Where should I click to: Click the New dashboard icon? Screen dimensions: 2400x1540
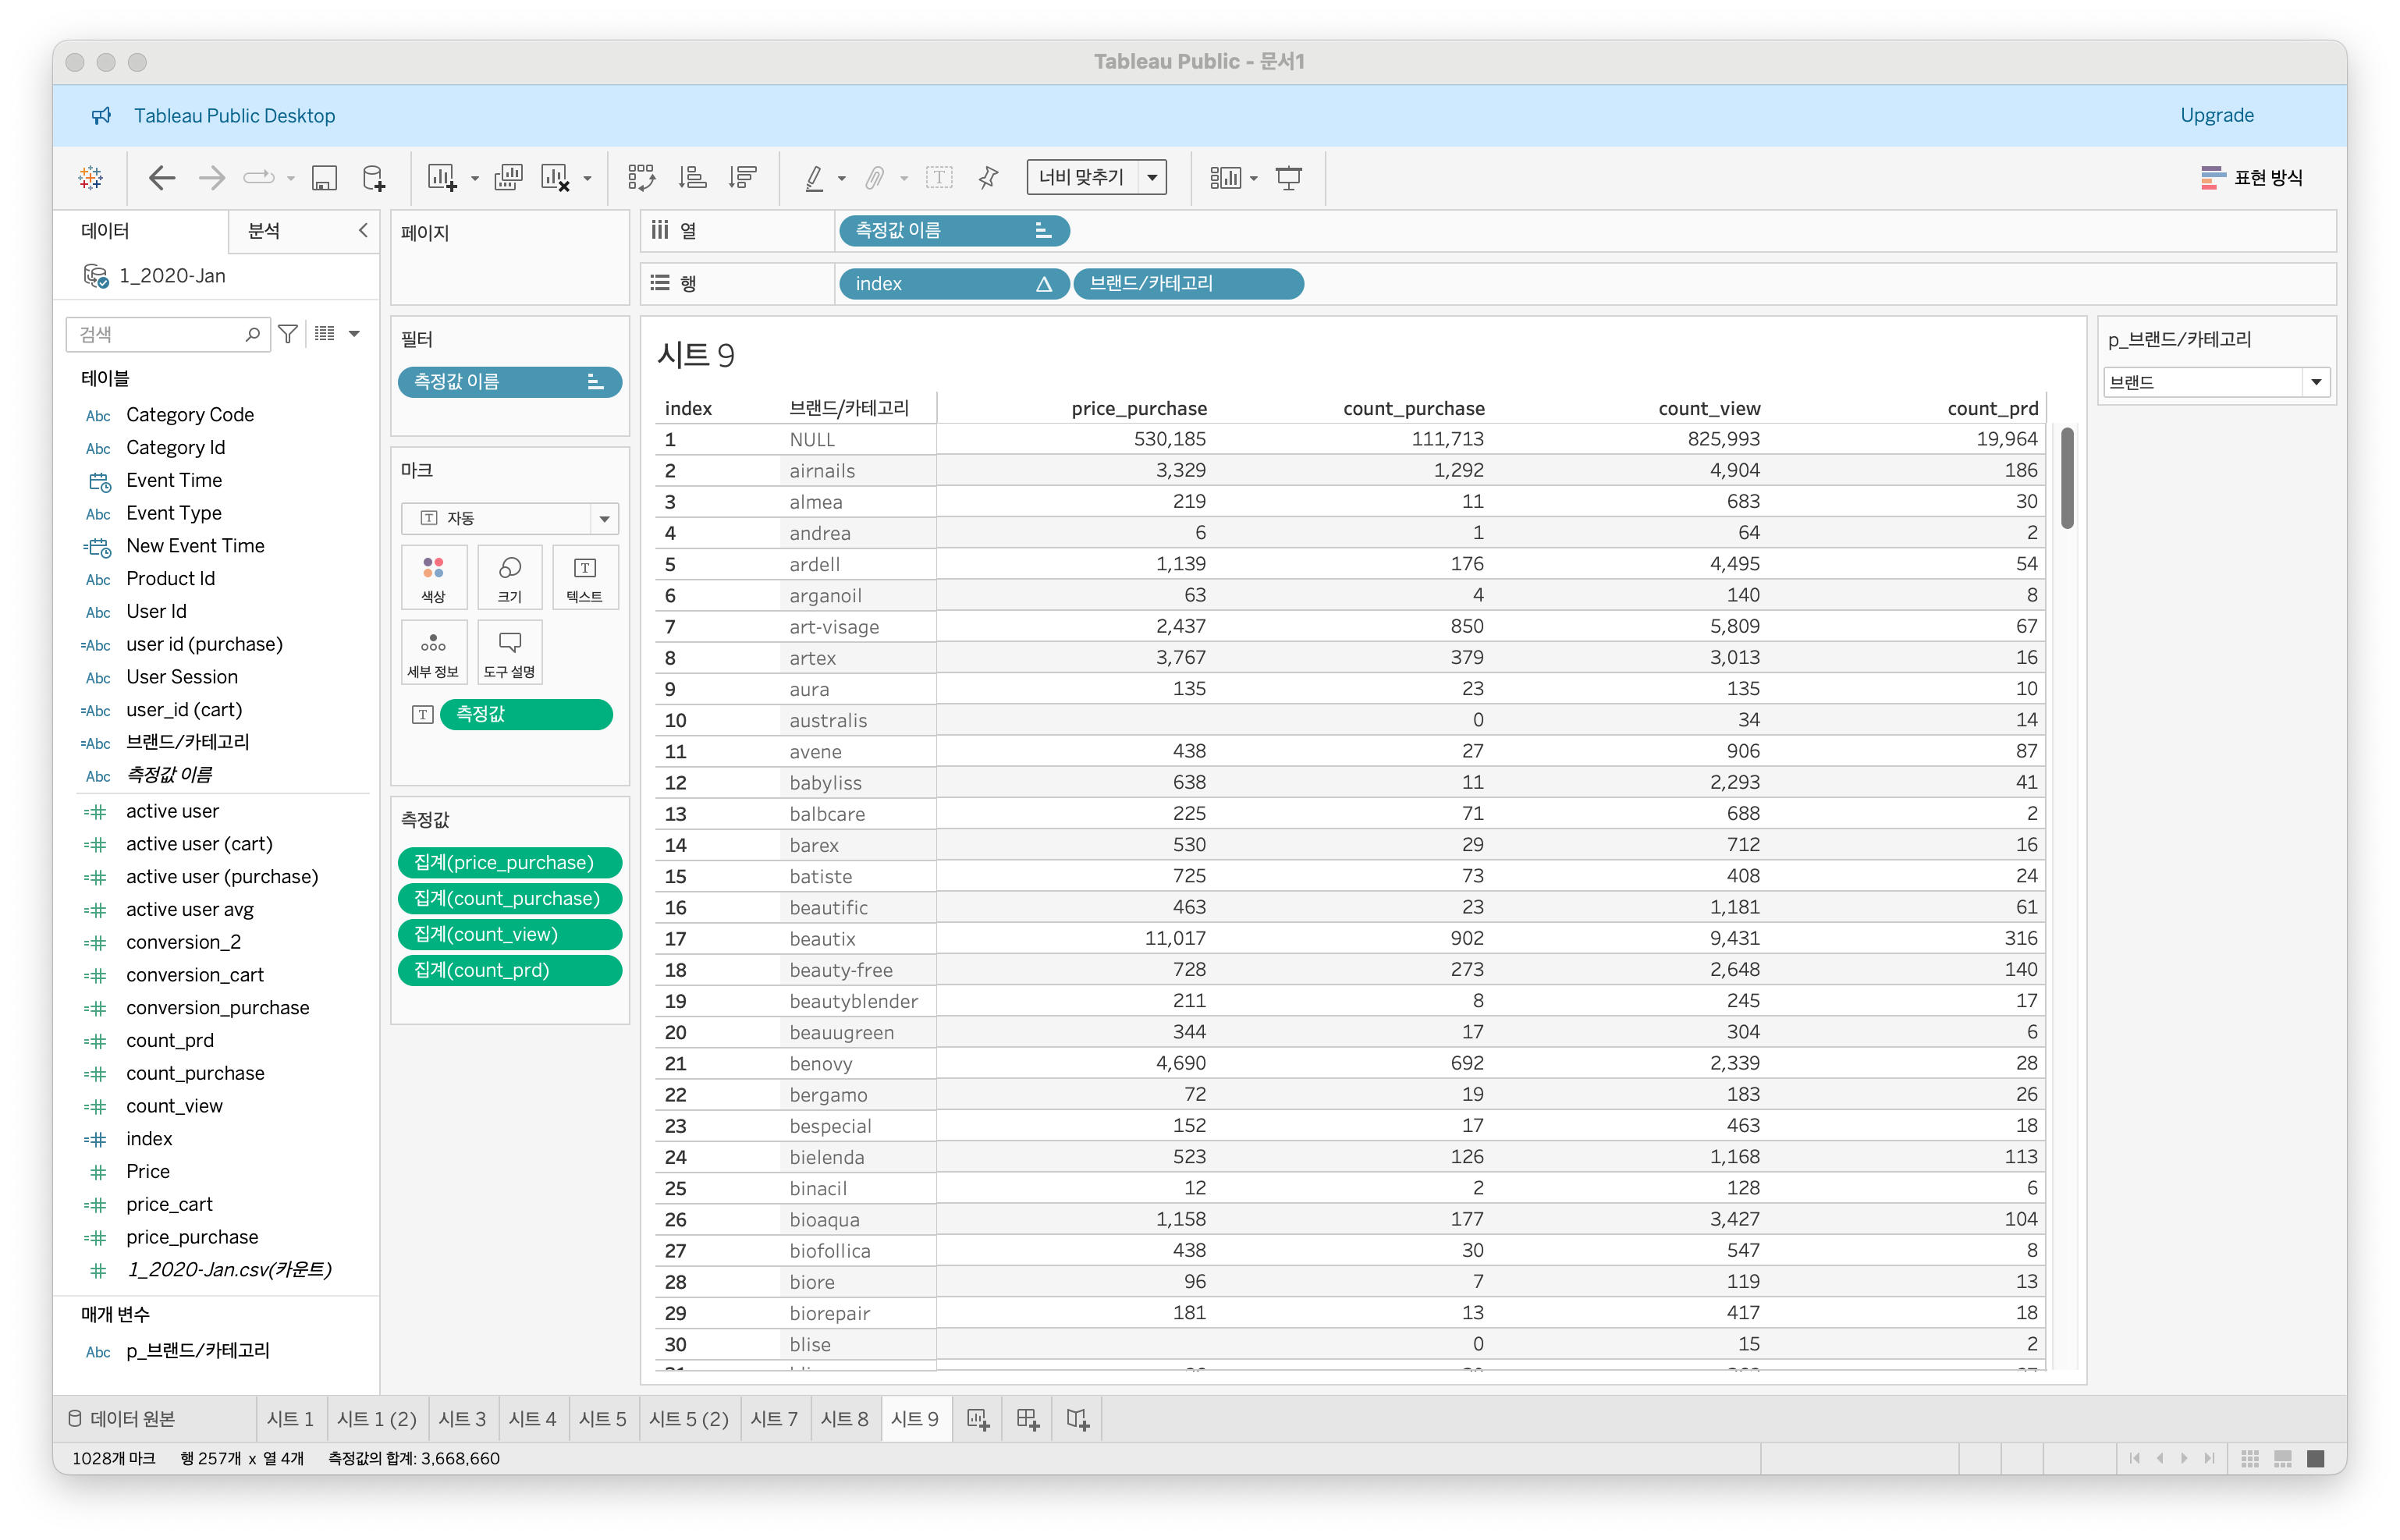coord(1027,1419)
